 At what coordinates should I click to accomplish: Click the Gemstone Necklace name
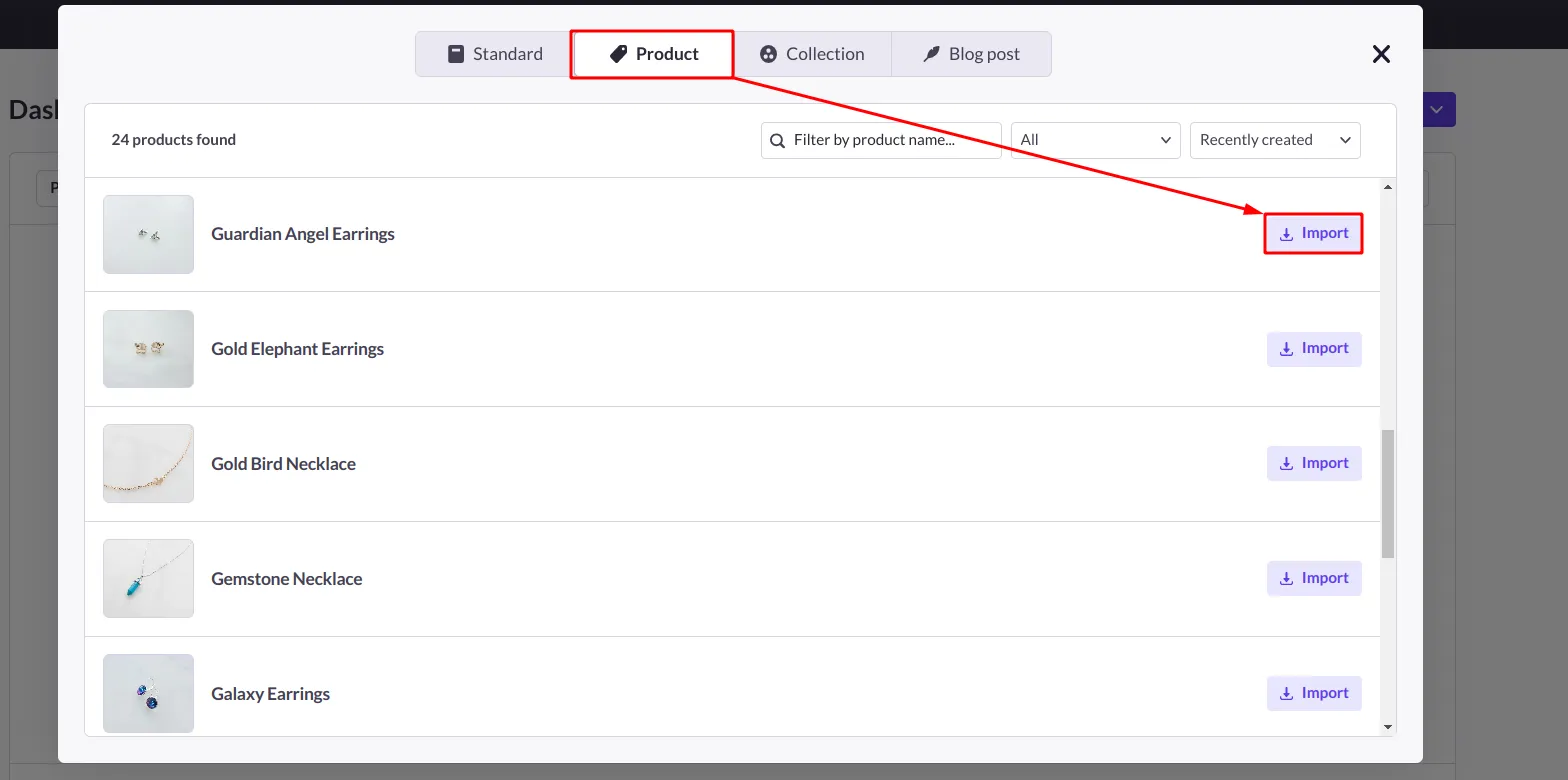tap(287, 579)
